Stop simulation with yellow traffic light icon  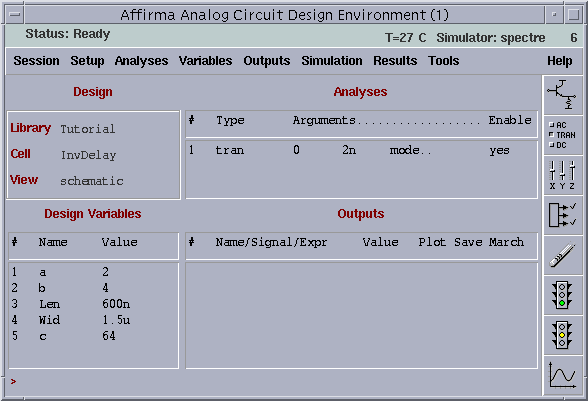click(562, 336)
